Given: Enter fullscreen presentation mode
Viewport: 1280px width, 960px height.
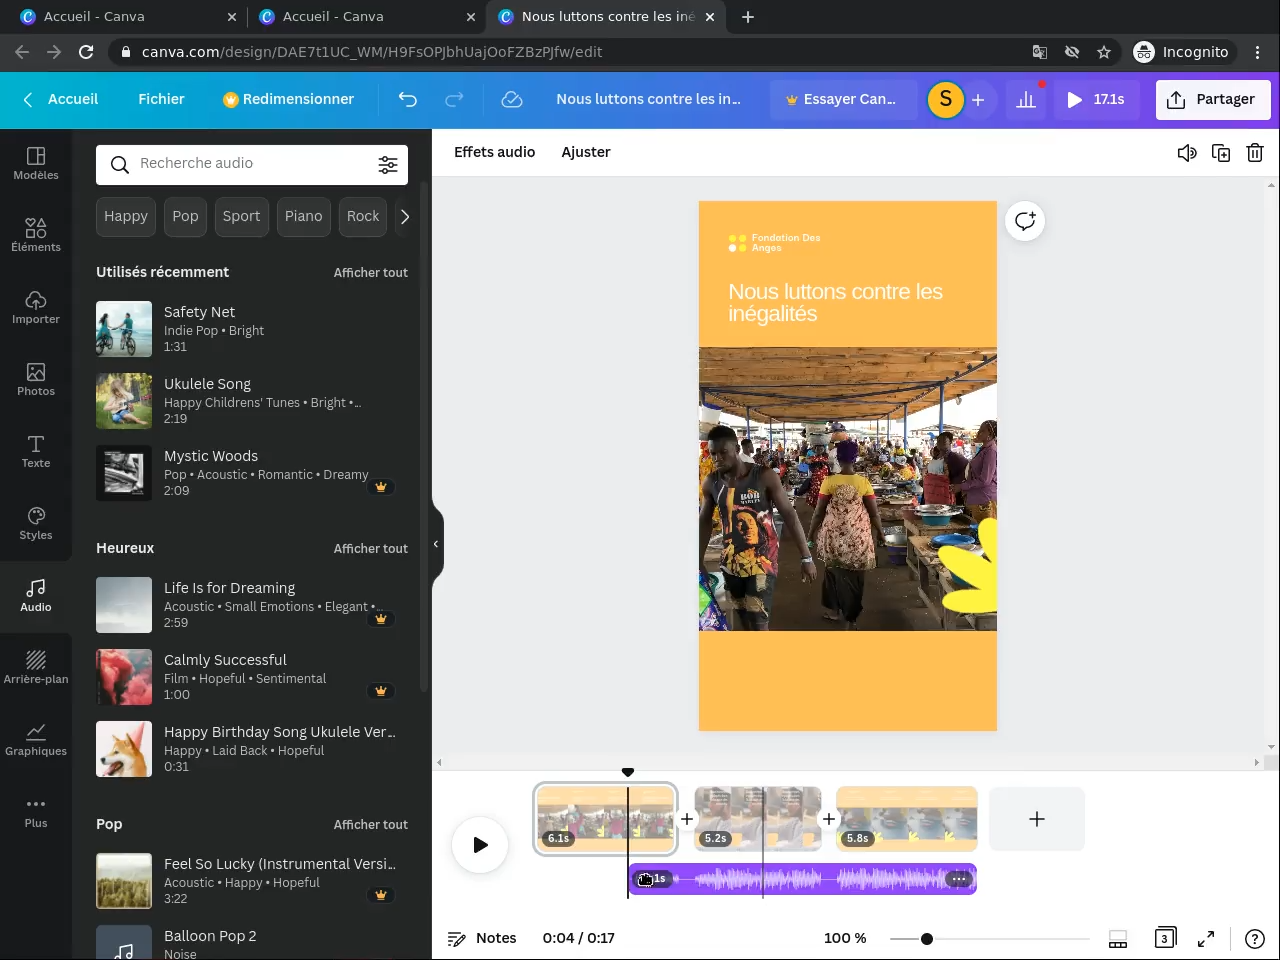Looking at the screenshot, I should click(1206, 938).
